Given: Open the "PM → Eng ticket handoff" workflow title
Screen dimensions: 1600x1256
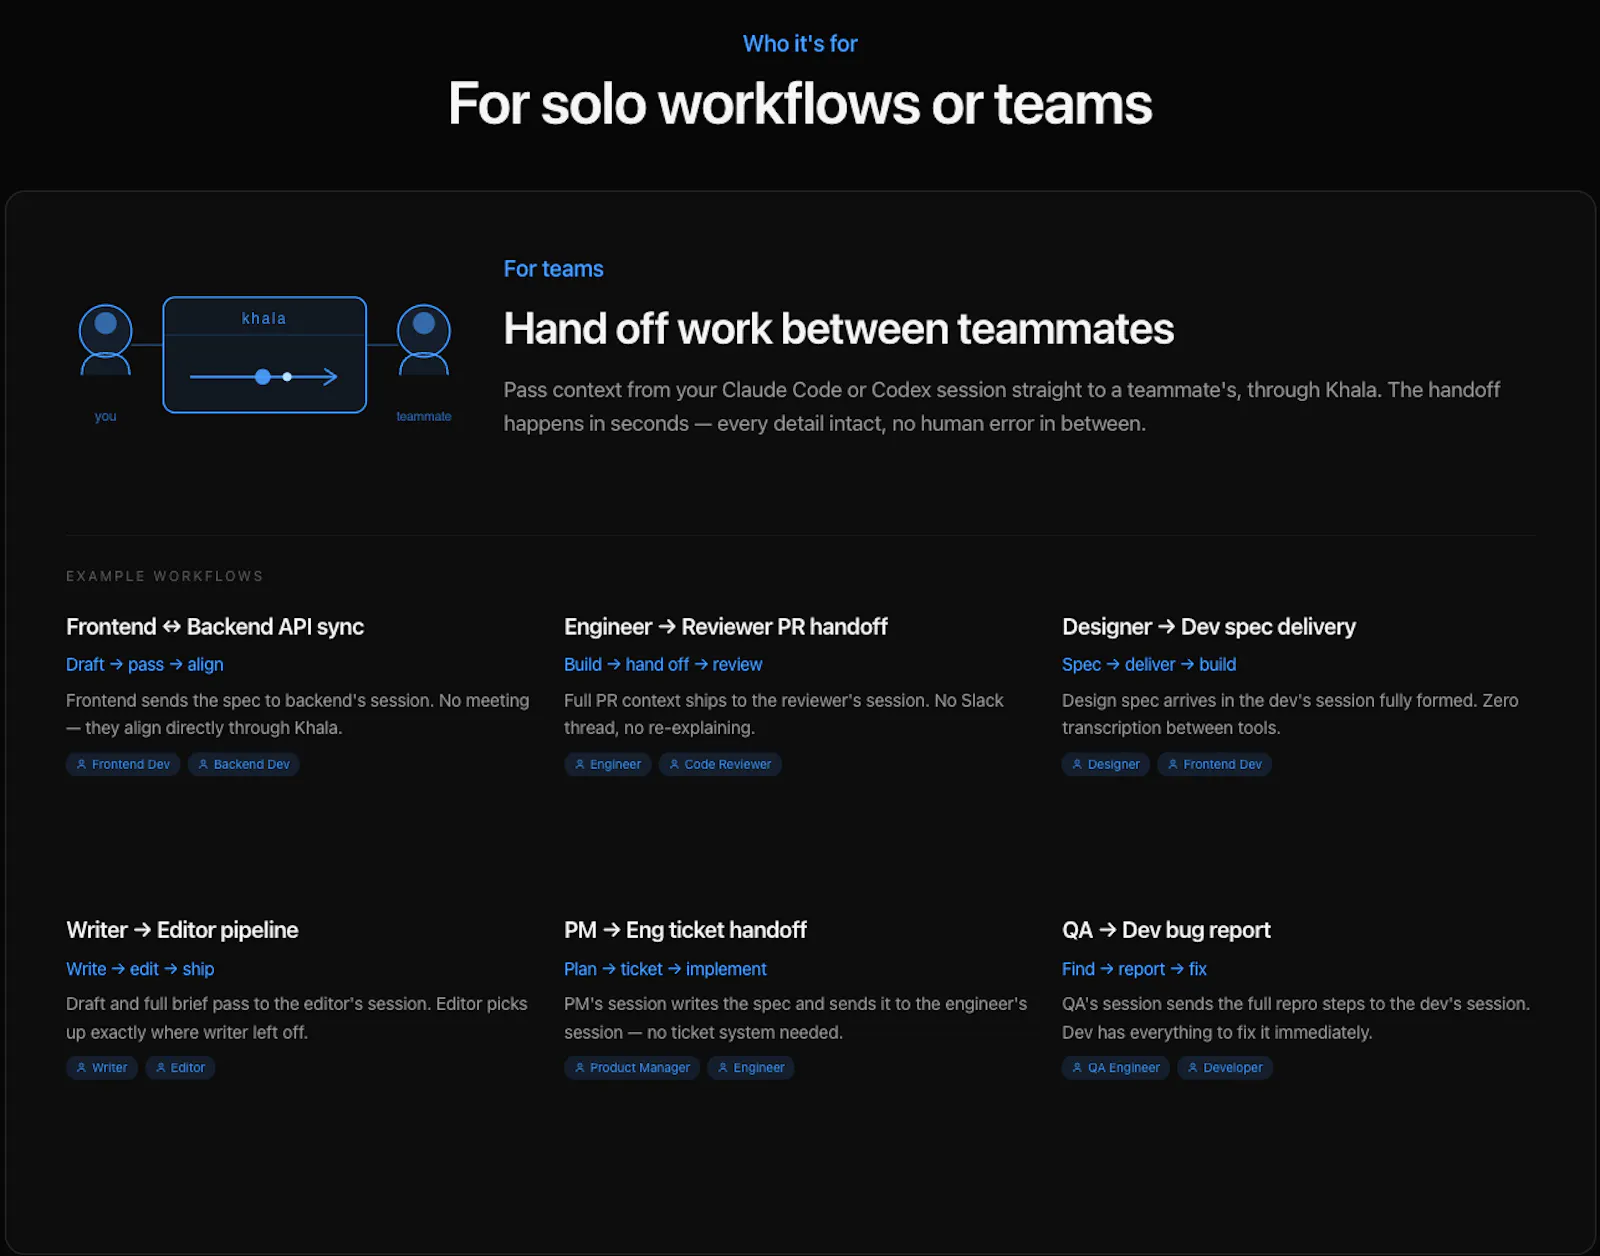Looking at the screenshot, I should point(685,930).
